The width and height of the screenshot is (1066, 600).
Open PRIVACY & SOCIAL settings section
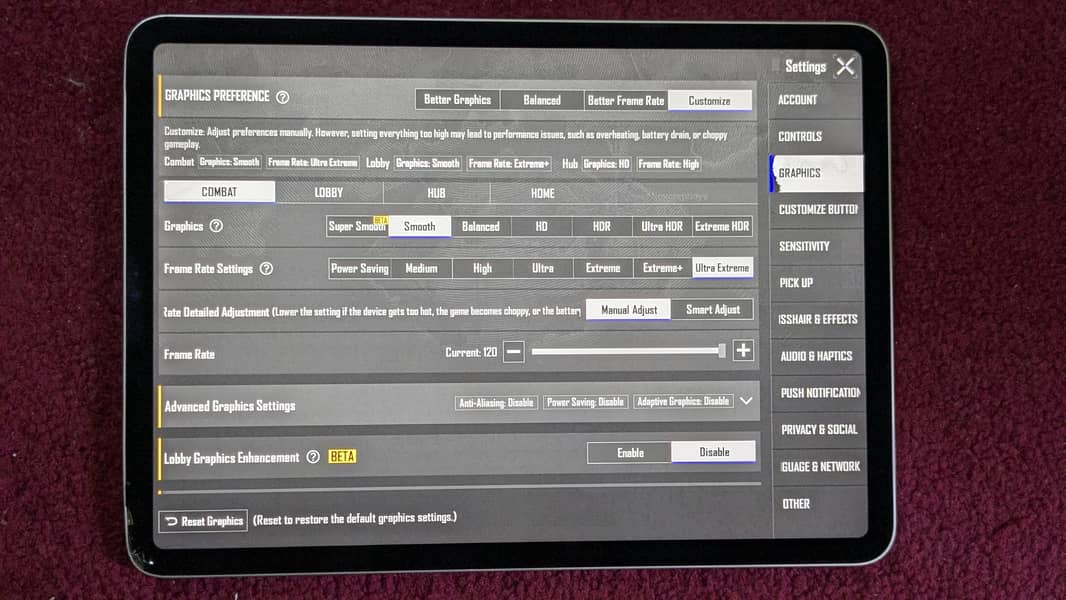pyautogui.click(x=819, y=429)
